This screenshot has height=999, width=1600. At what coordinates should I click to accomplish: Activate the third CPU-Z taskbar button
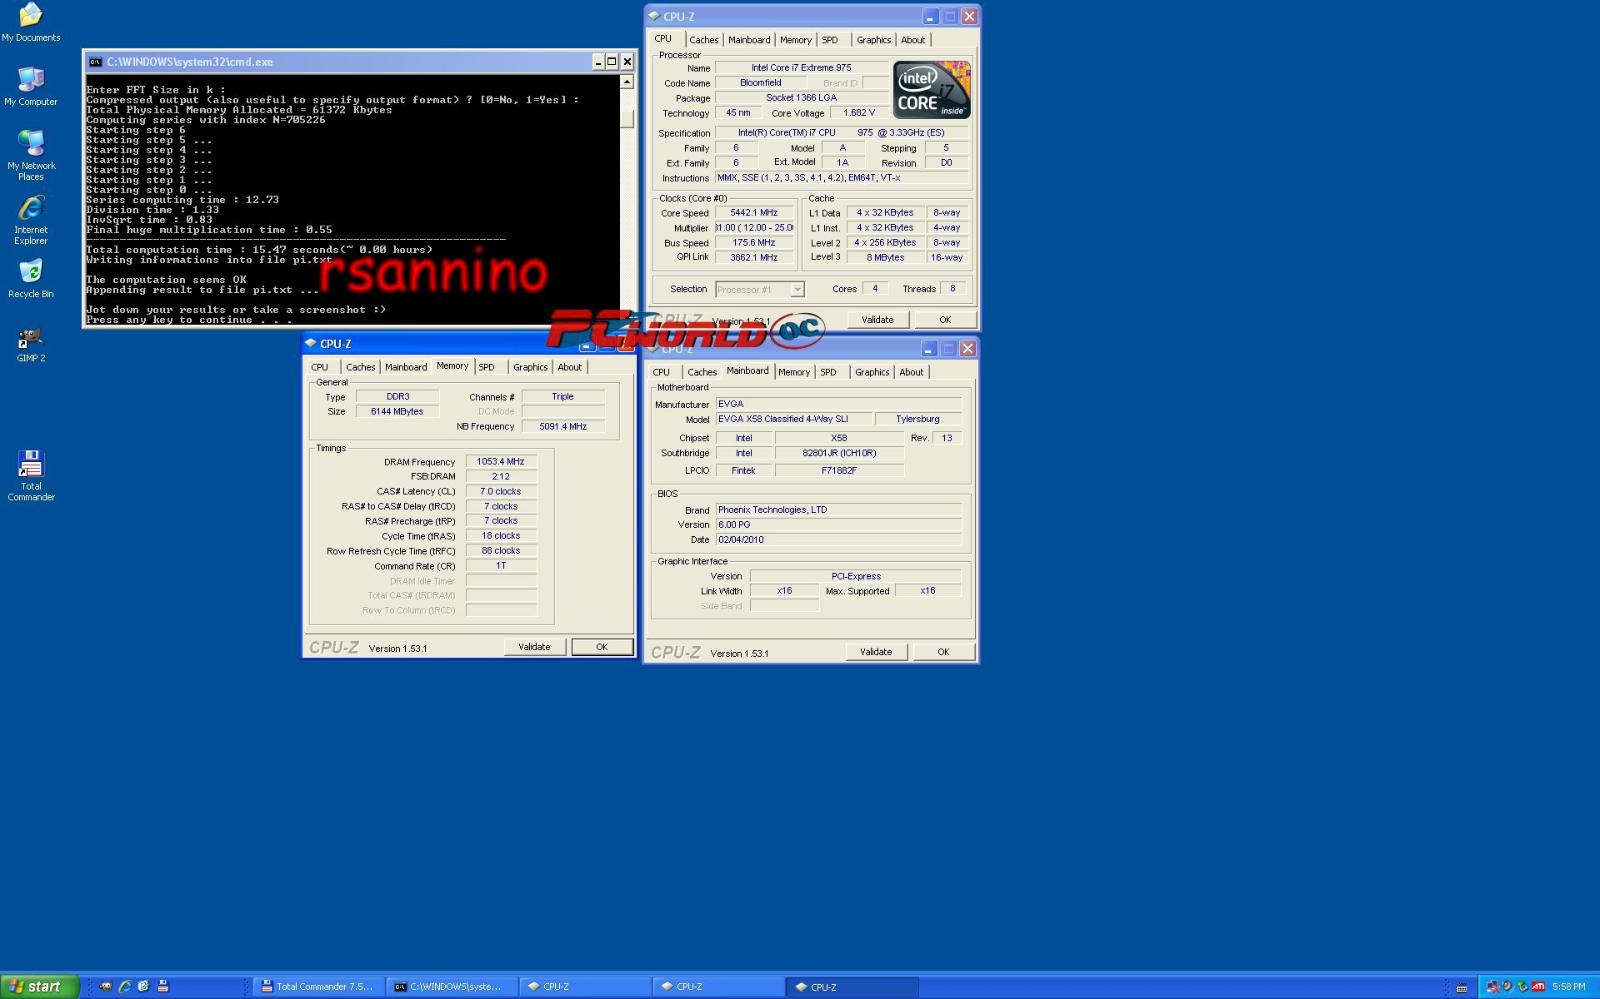[851, 986]
